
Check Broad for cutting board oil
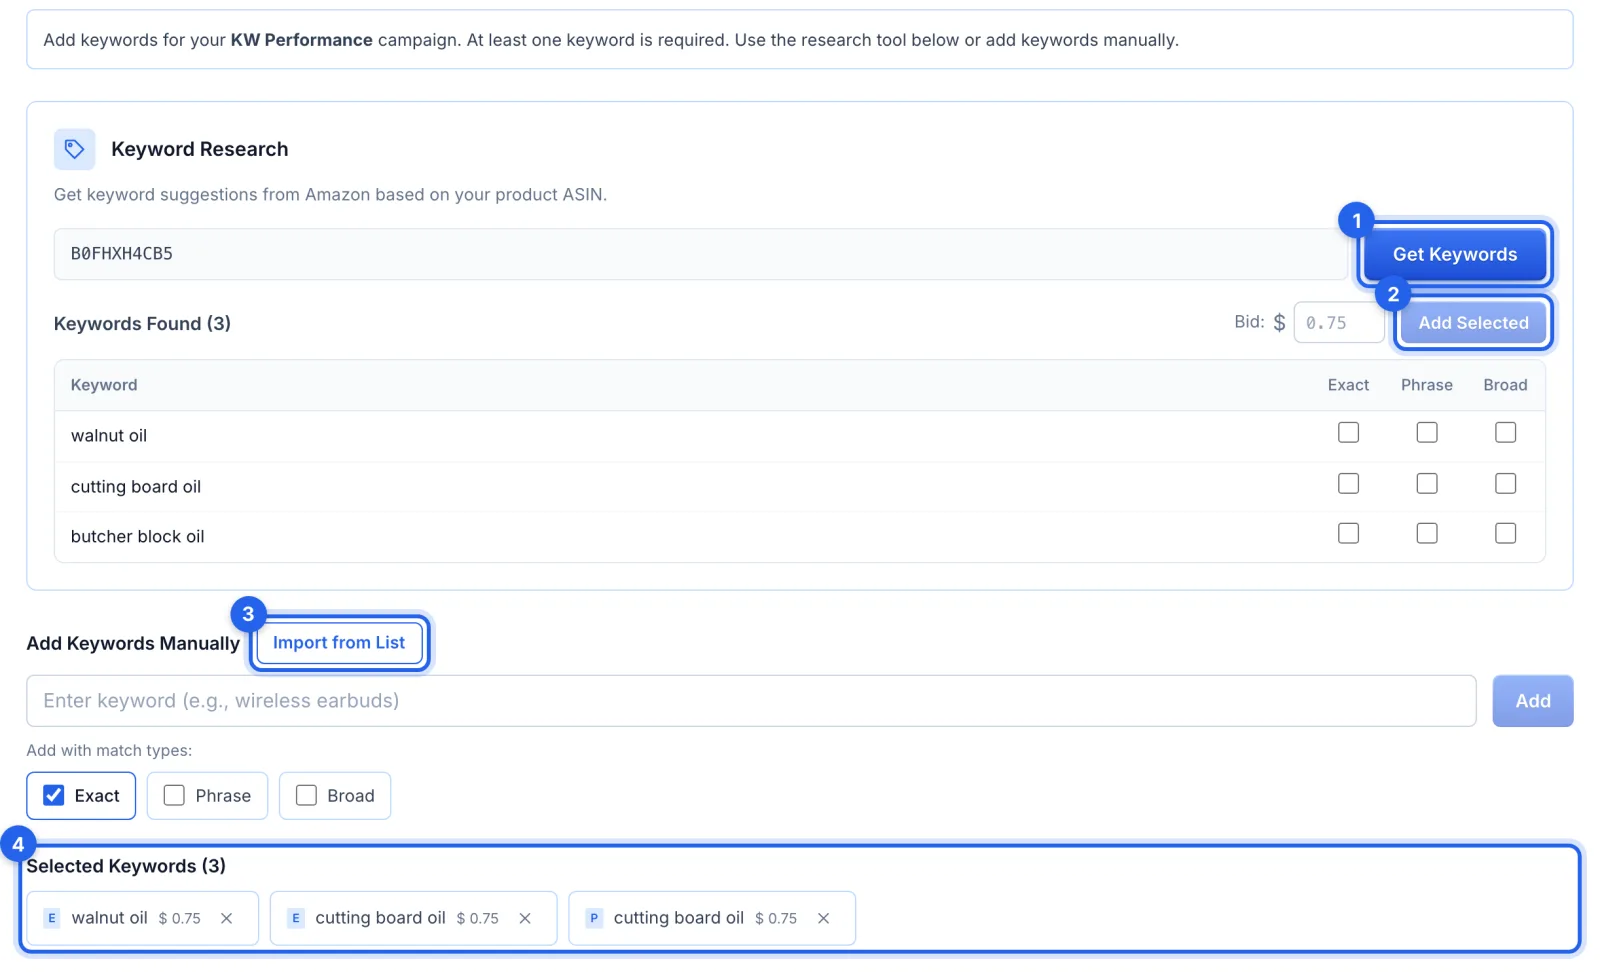tap(1505, 484)
